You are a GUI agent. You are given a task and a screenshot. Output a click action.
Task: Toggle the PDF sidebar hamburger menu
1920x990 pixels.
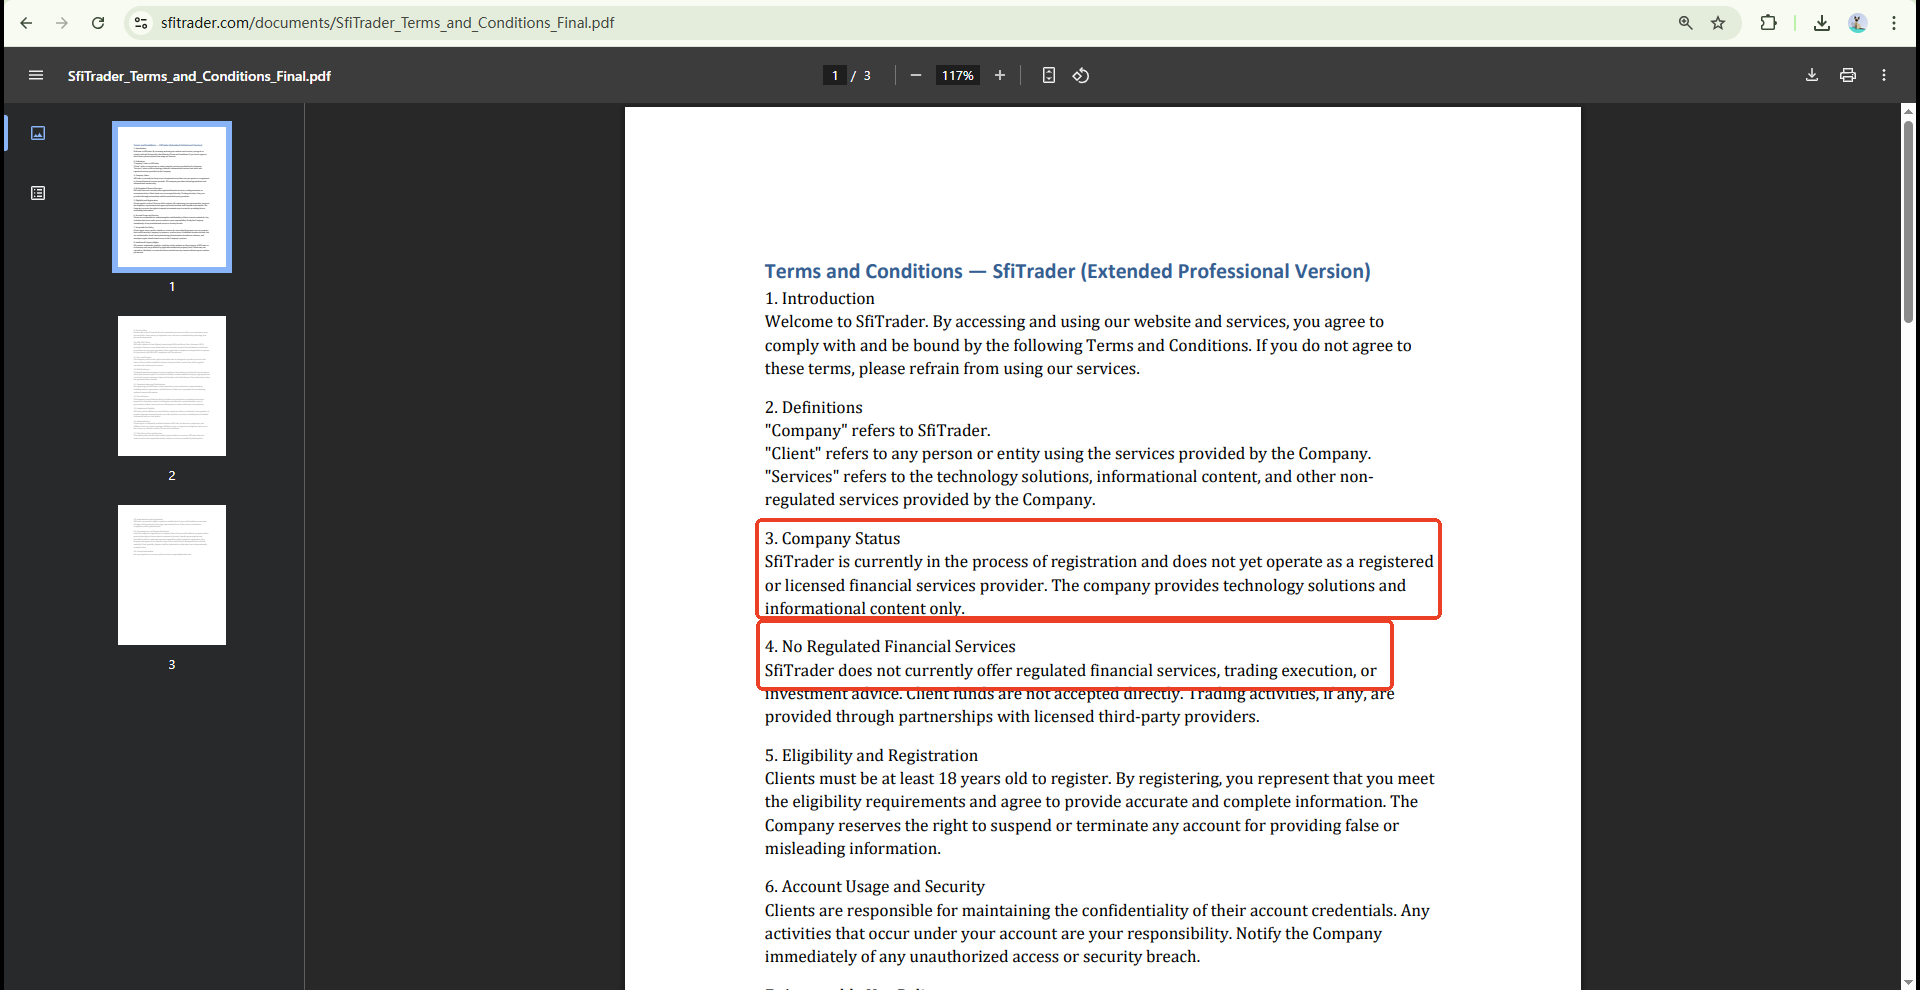[x=36, y=75]
